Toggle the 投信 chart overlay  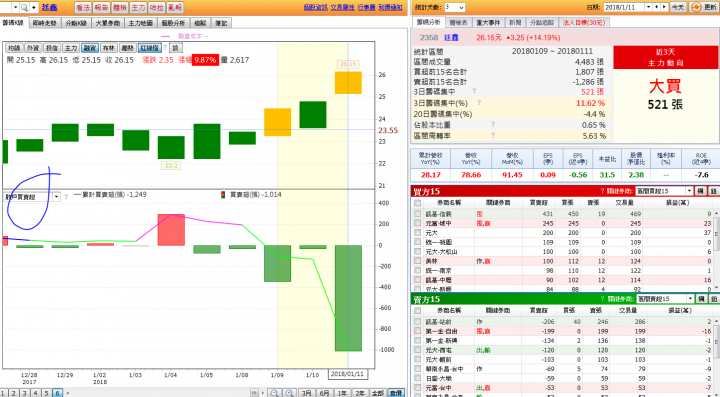pos(51,48)
